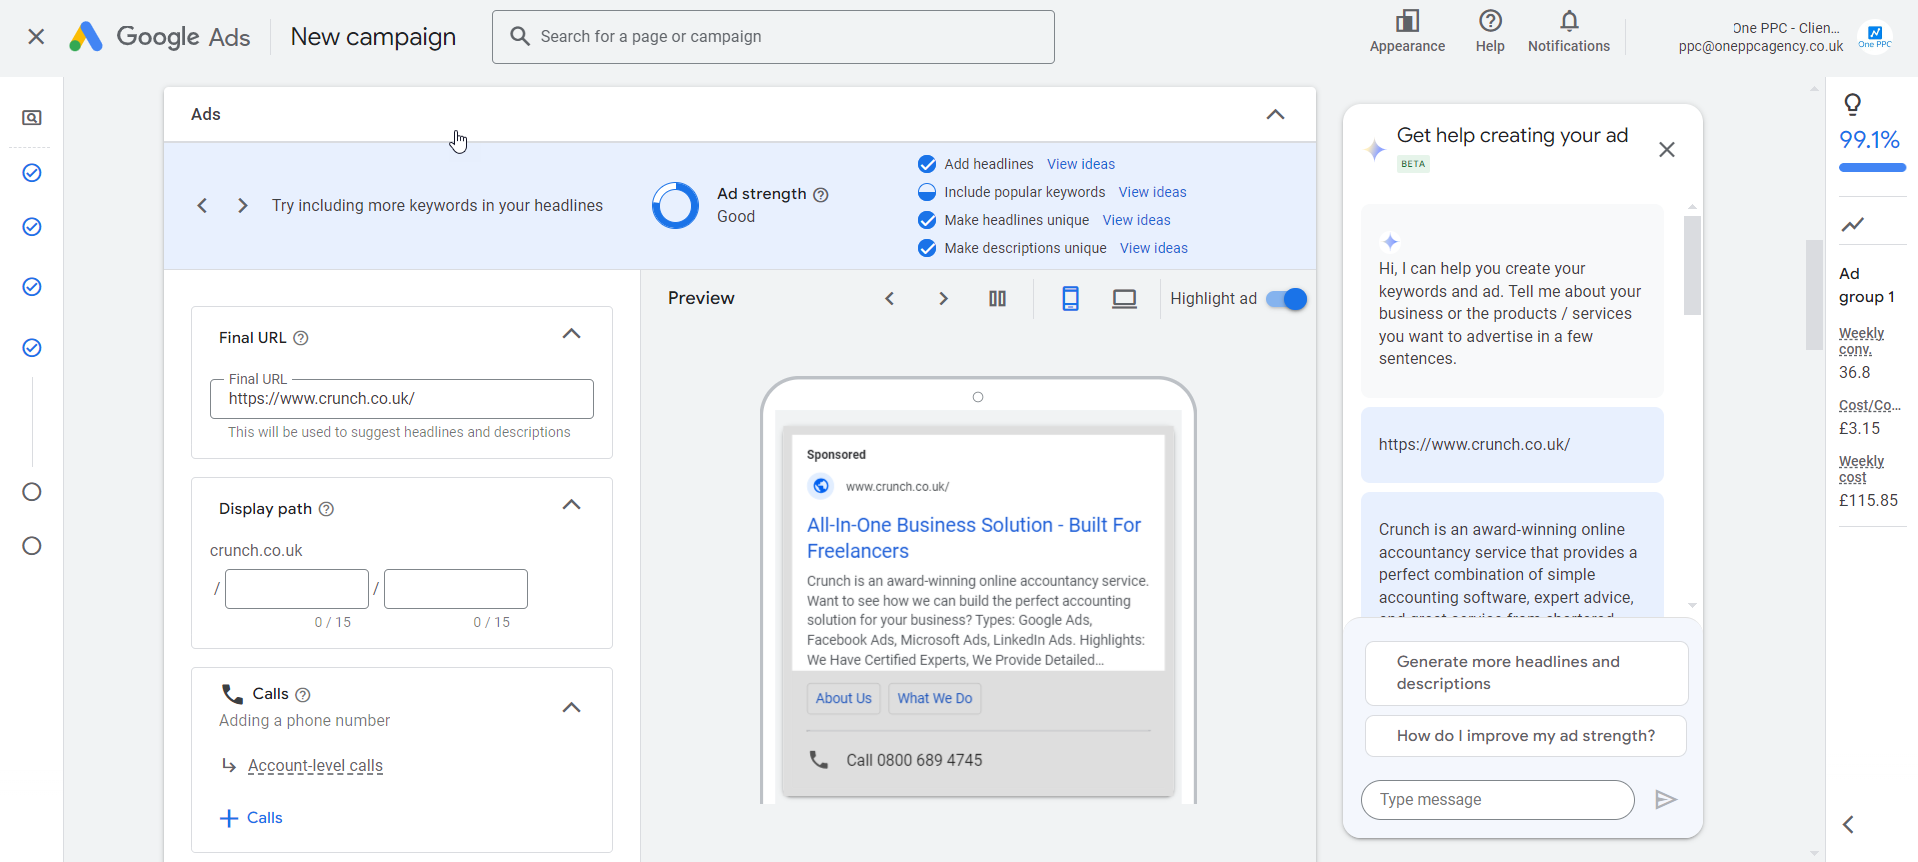
Task: Open the performance trend chart icon
Action: tap(1853, 224)
